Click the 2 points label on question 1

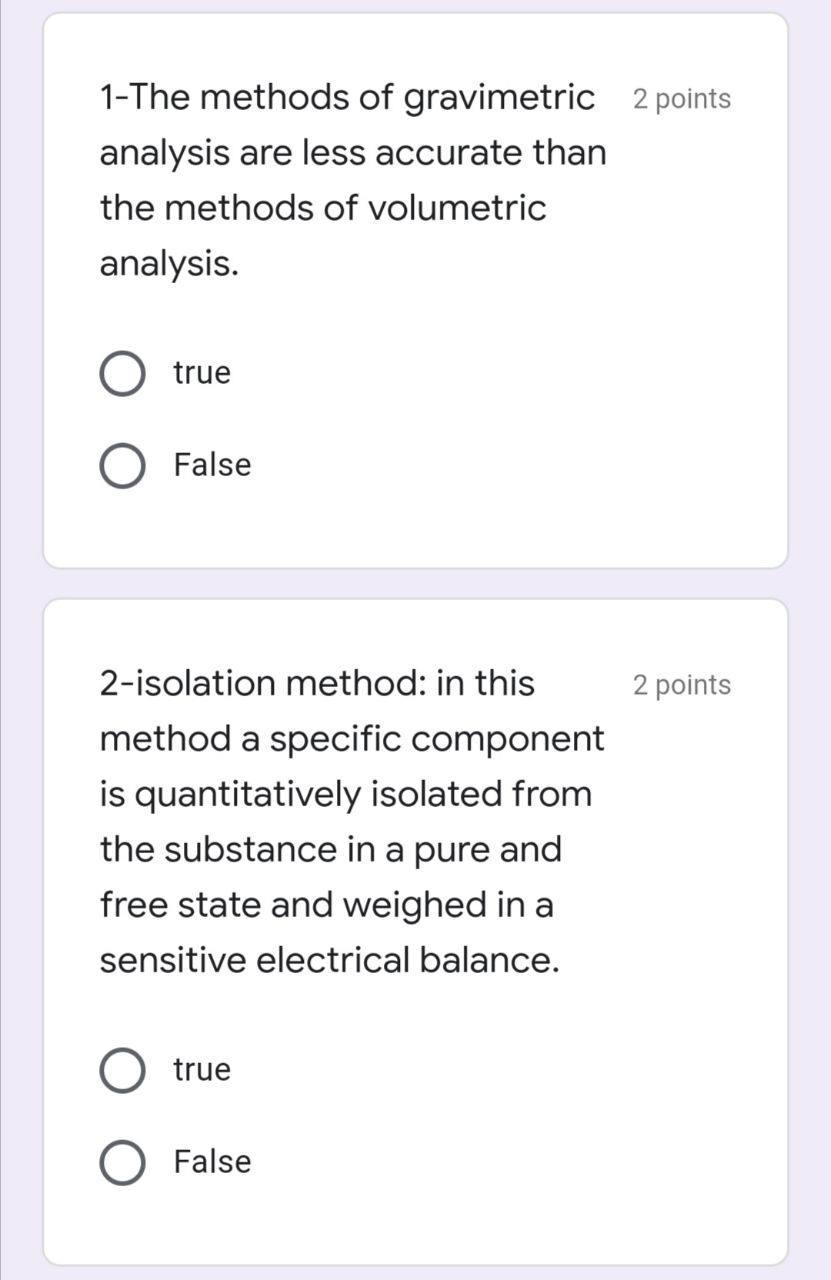coord(681,99)
